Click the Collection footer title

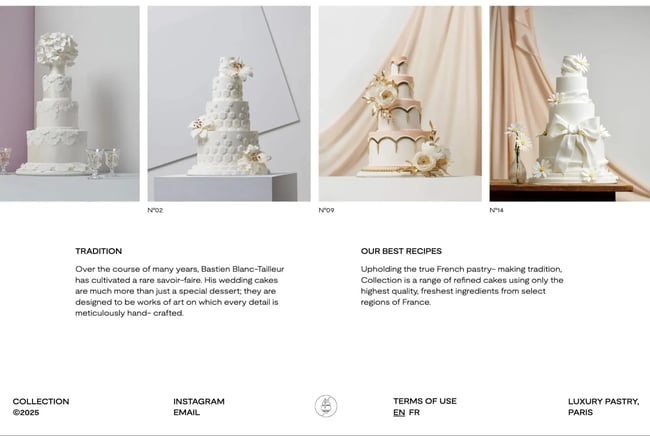coord(41,401)
